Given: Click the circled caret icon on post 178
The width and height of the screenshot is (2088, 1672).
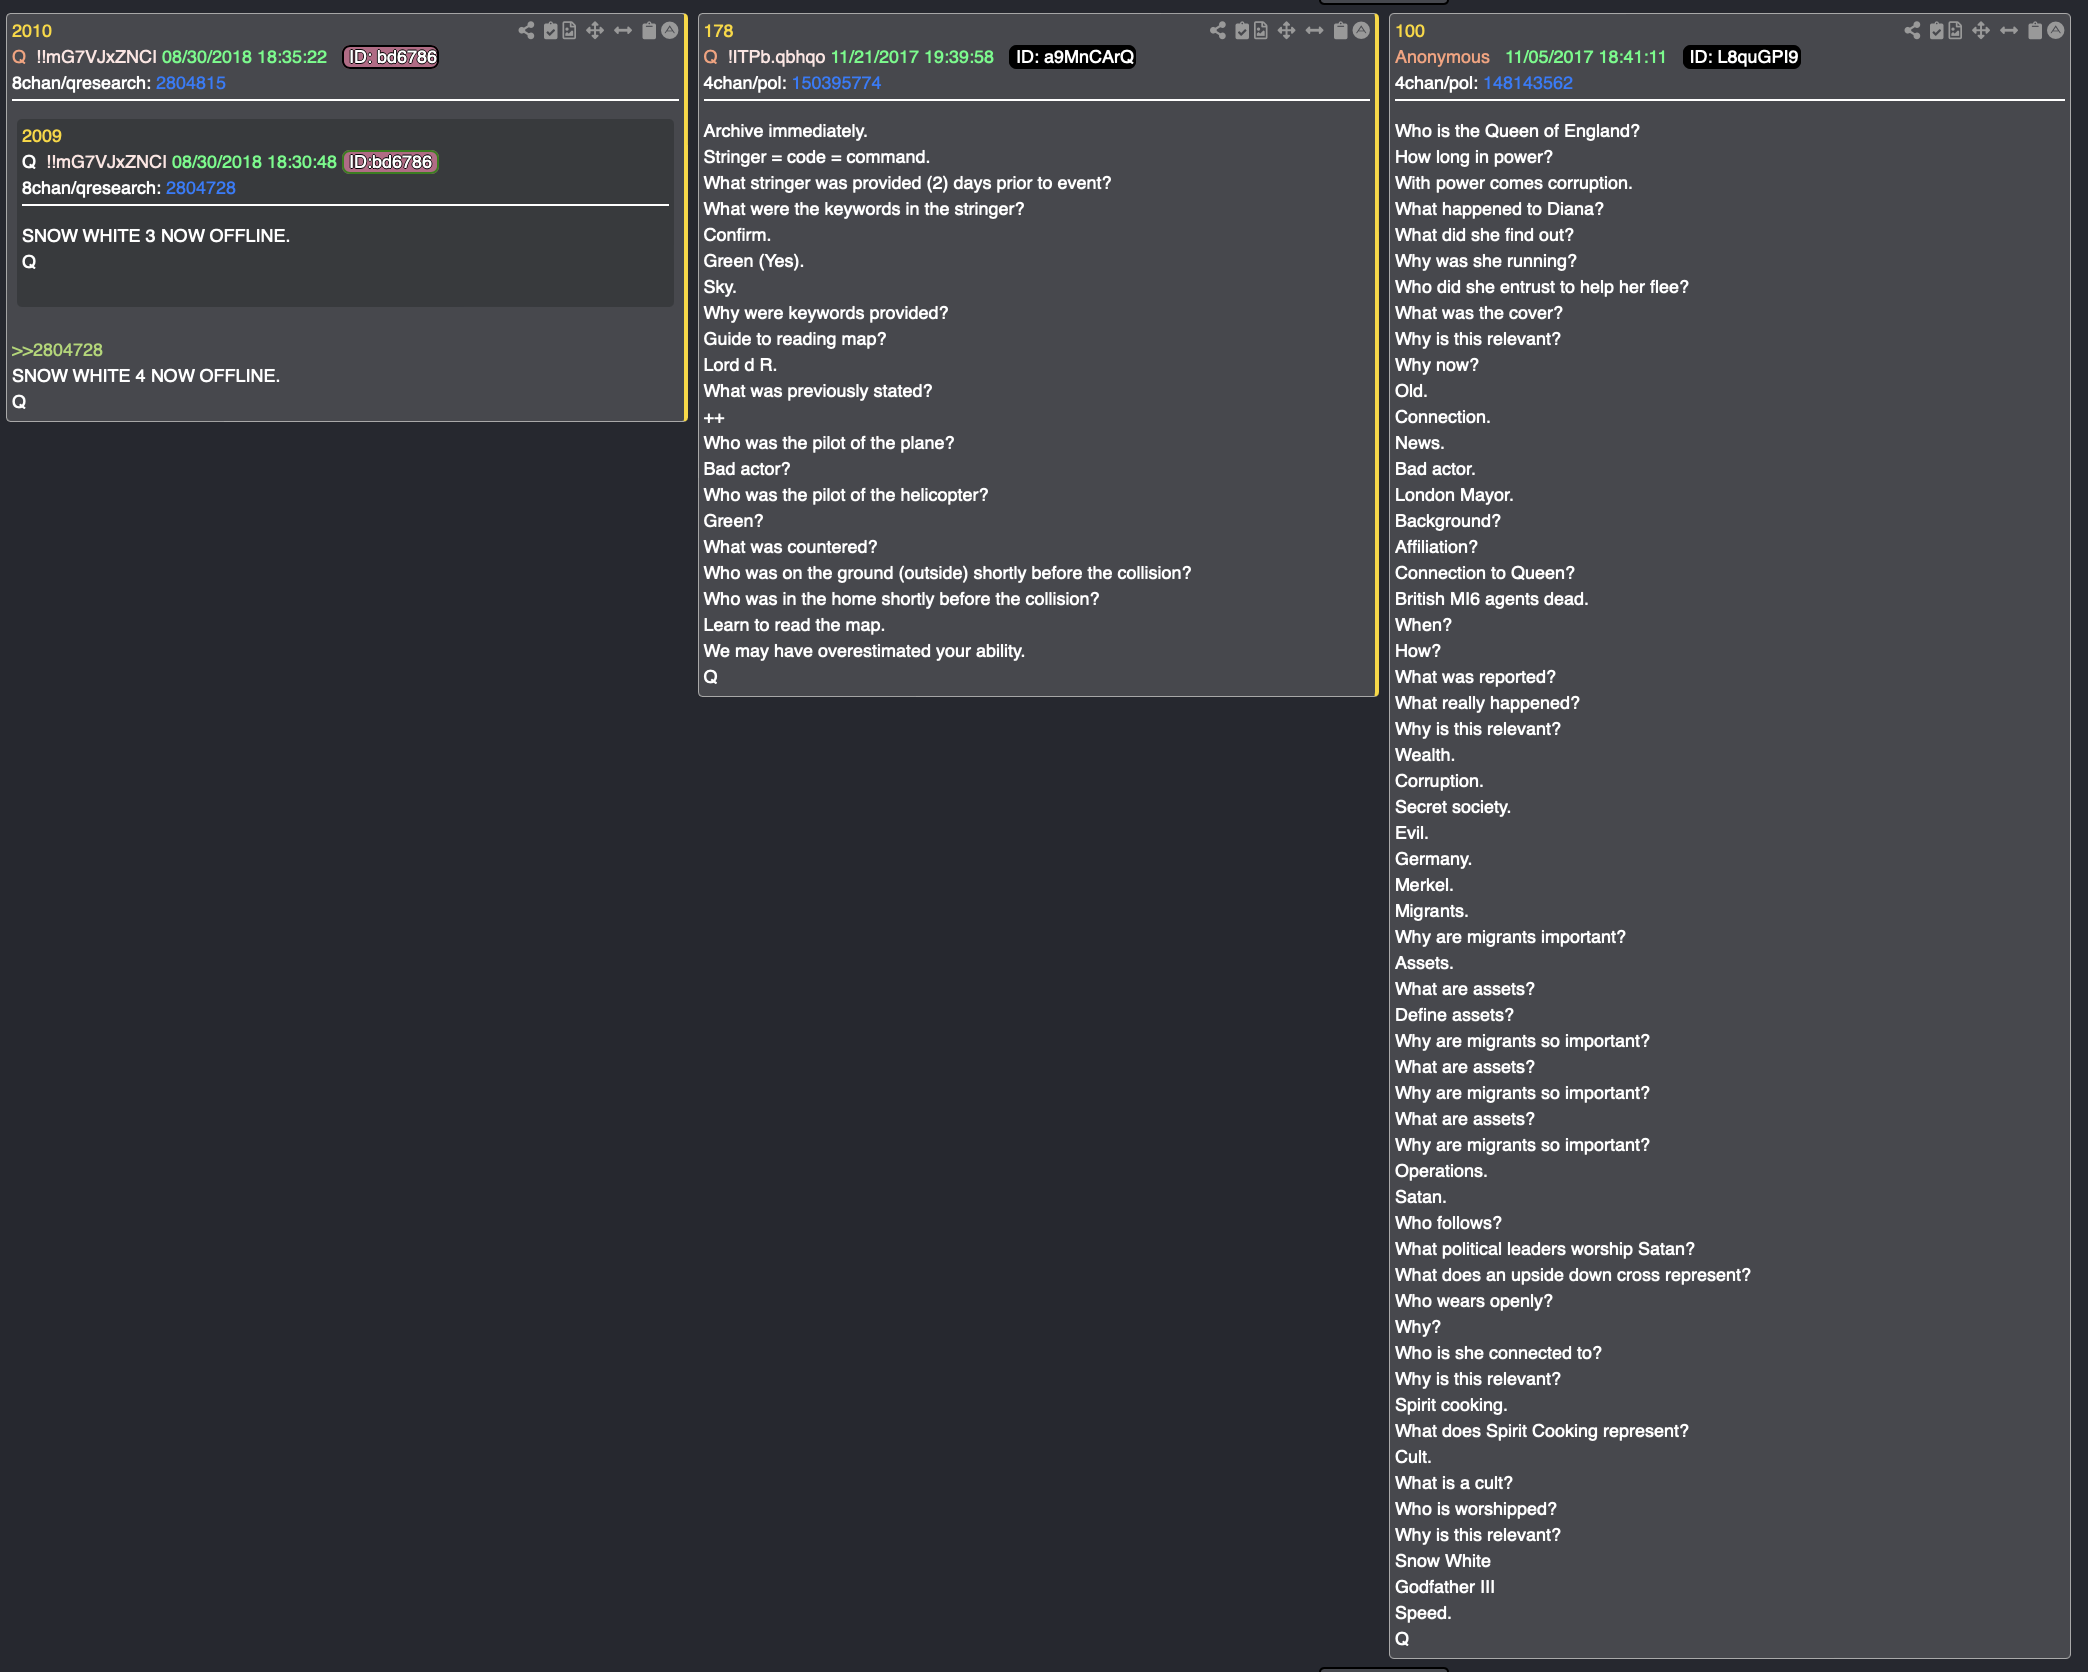Looking at the screenshot, I should pyautogui.click(x=1361, y=31).
